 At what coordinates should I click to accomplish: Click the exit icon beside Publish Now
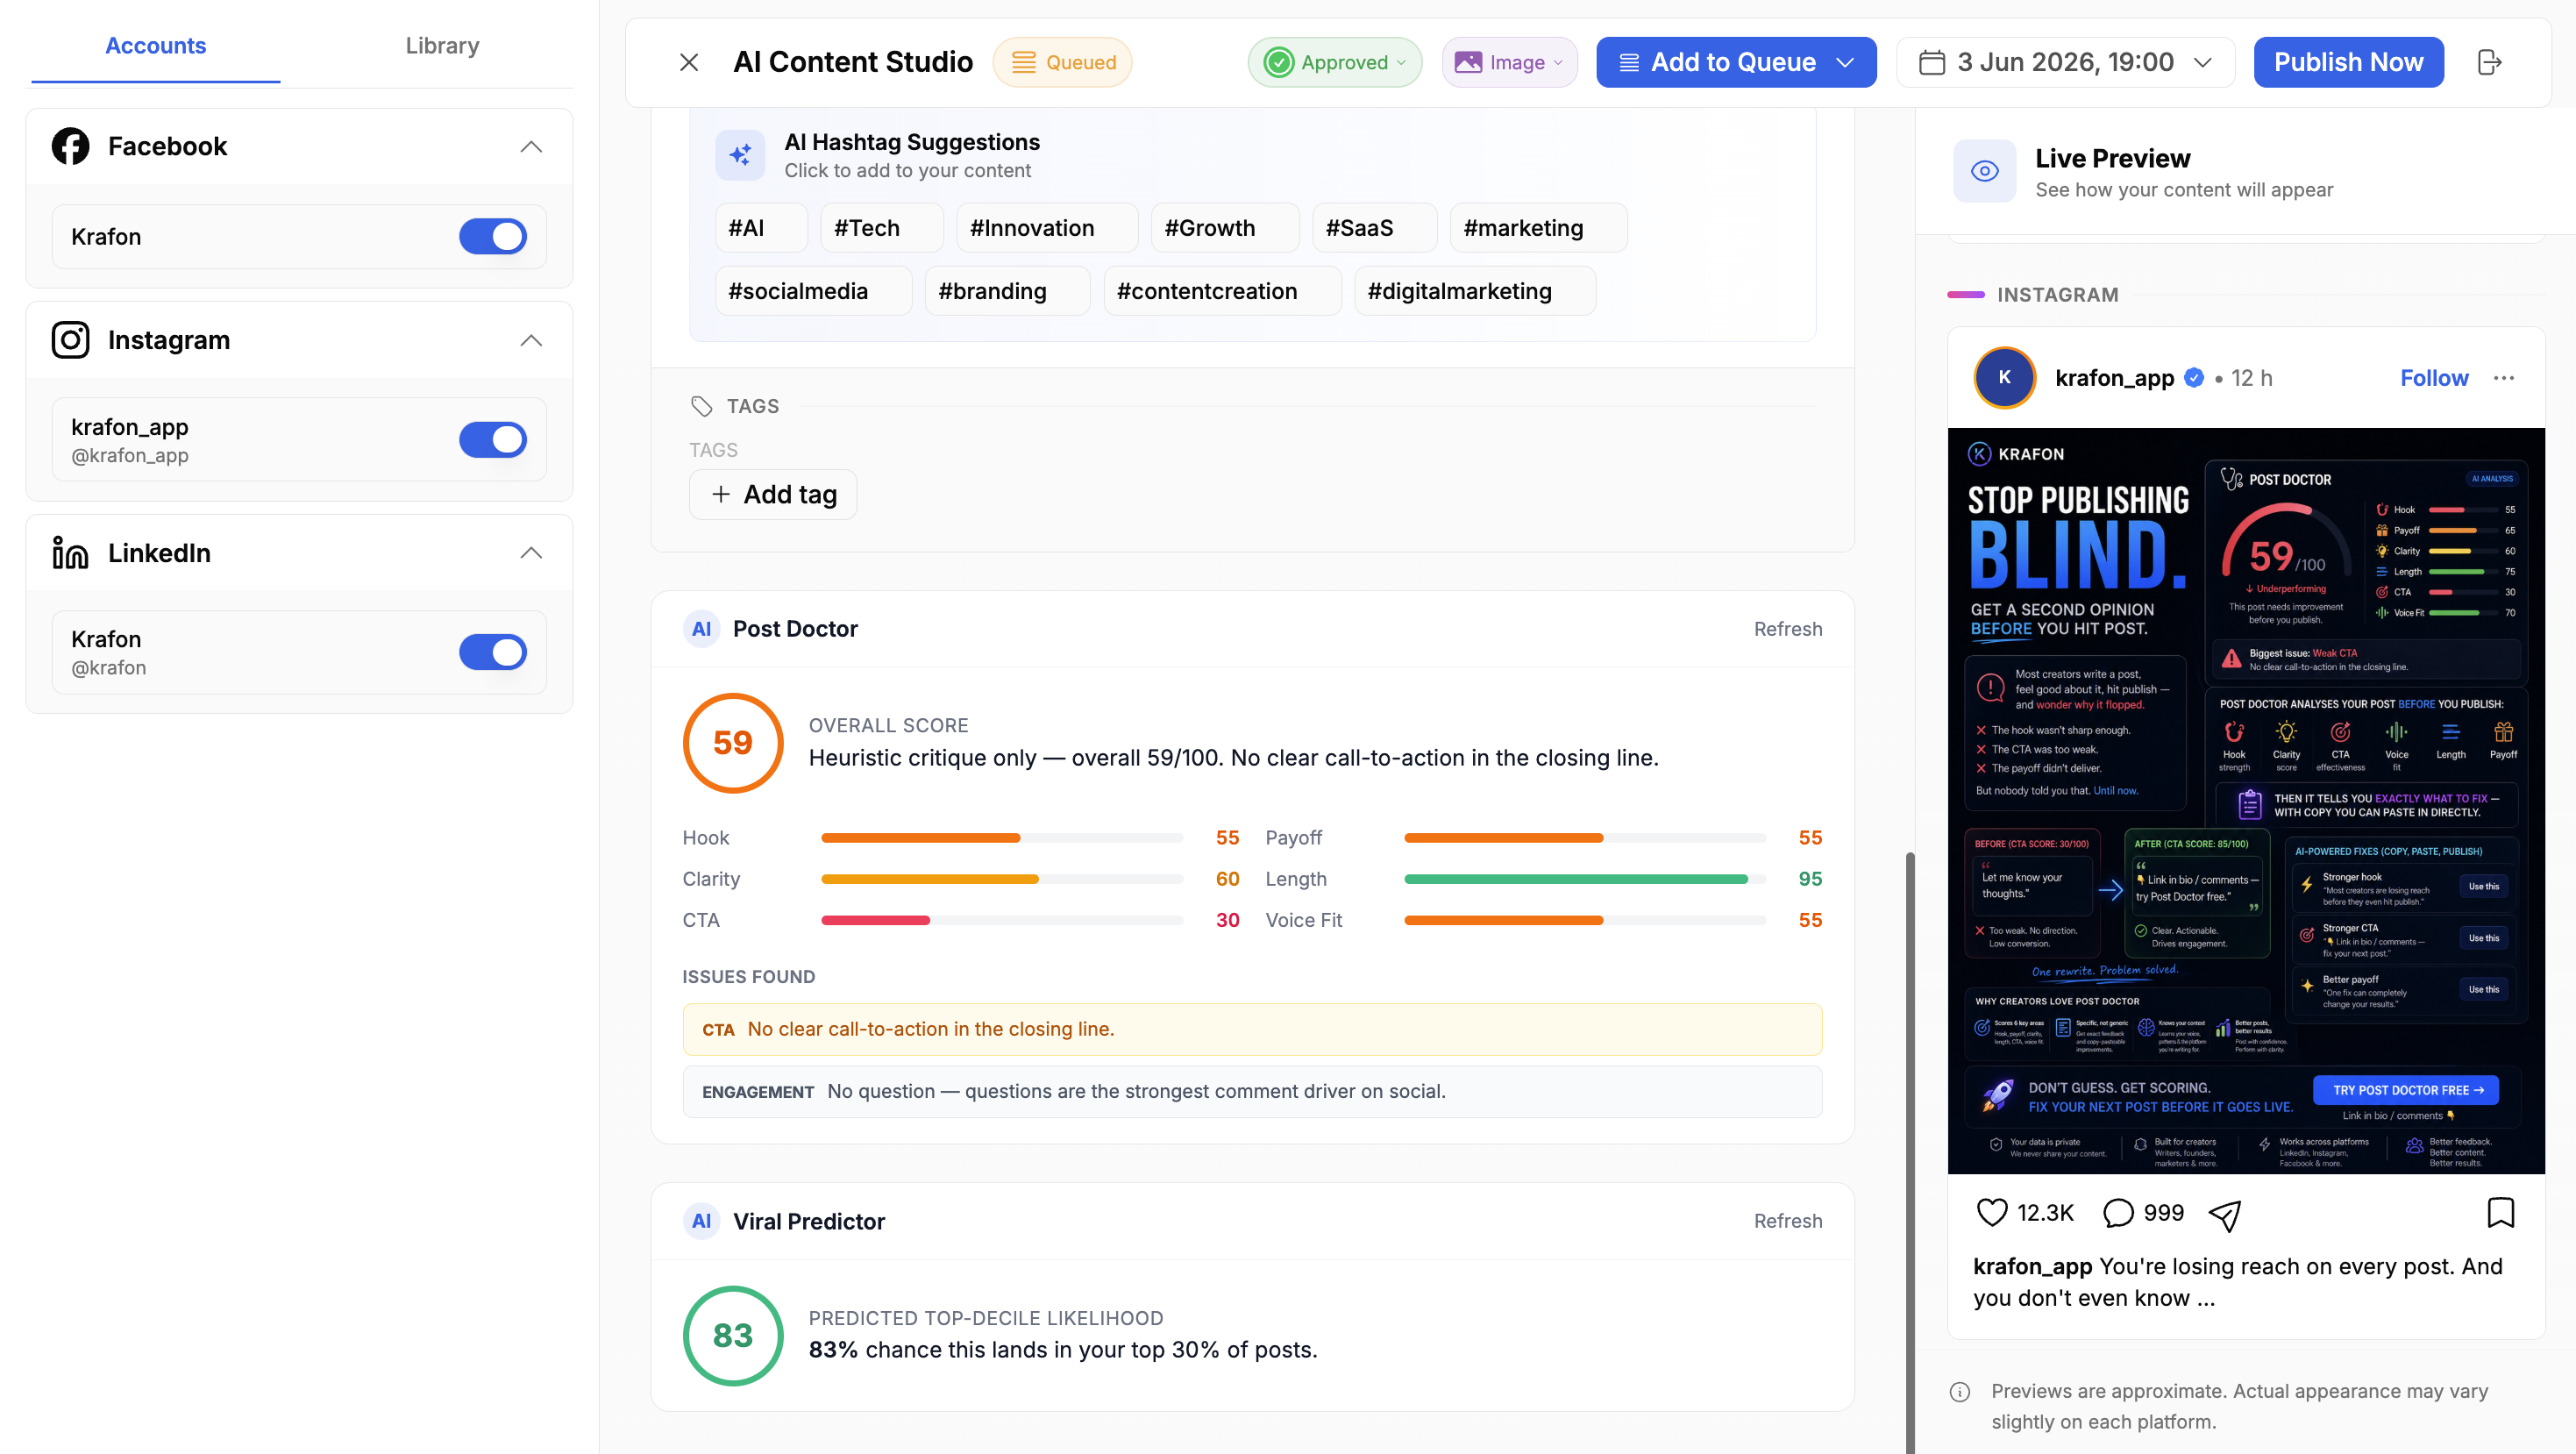[x=2489, y=62]
